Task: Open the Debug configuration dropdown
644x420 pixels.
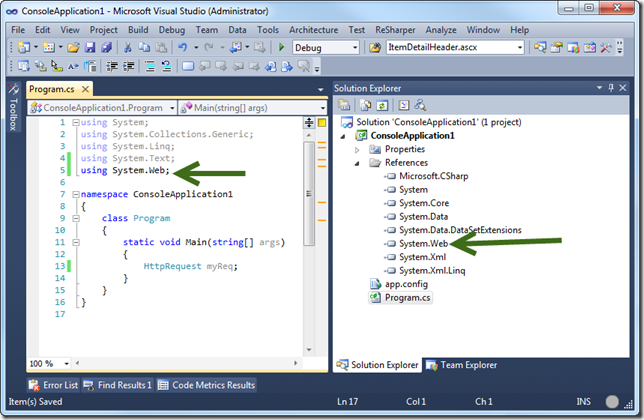Action: click(x=355, y=48)
